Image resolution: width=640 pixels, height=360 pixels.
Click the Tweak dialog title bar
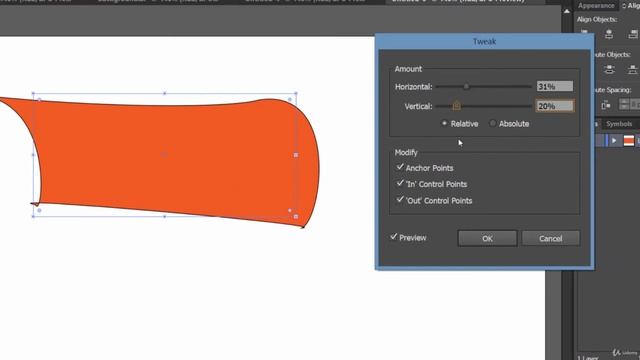coord(484,42)
